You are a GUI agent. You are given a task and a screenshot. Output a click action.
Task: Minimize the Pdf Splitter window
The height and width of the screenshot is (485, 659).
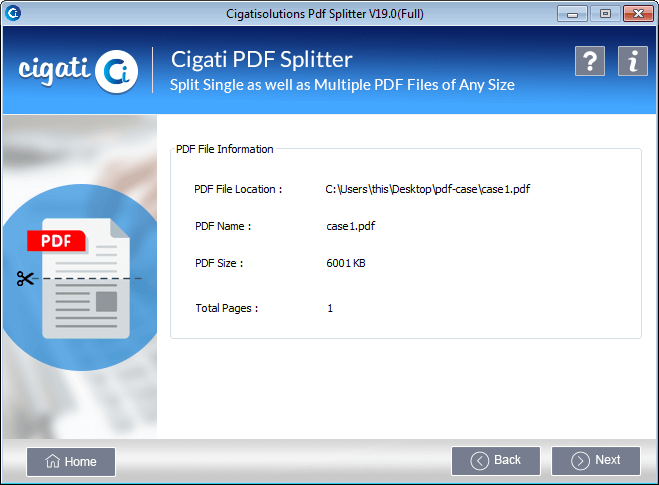coord(572,14)
